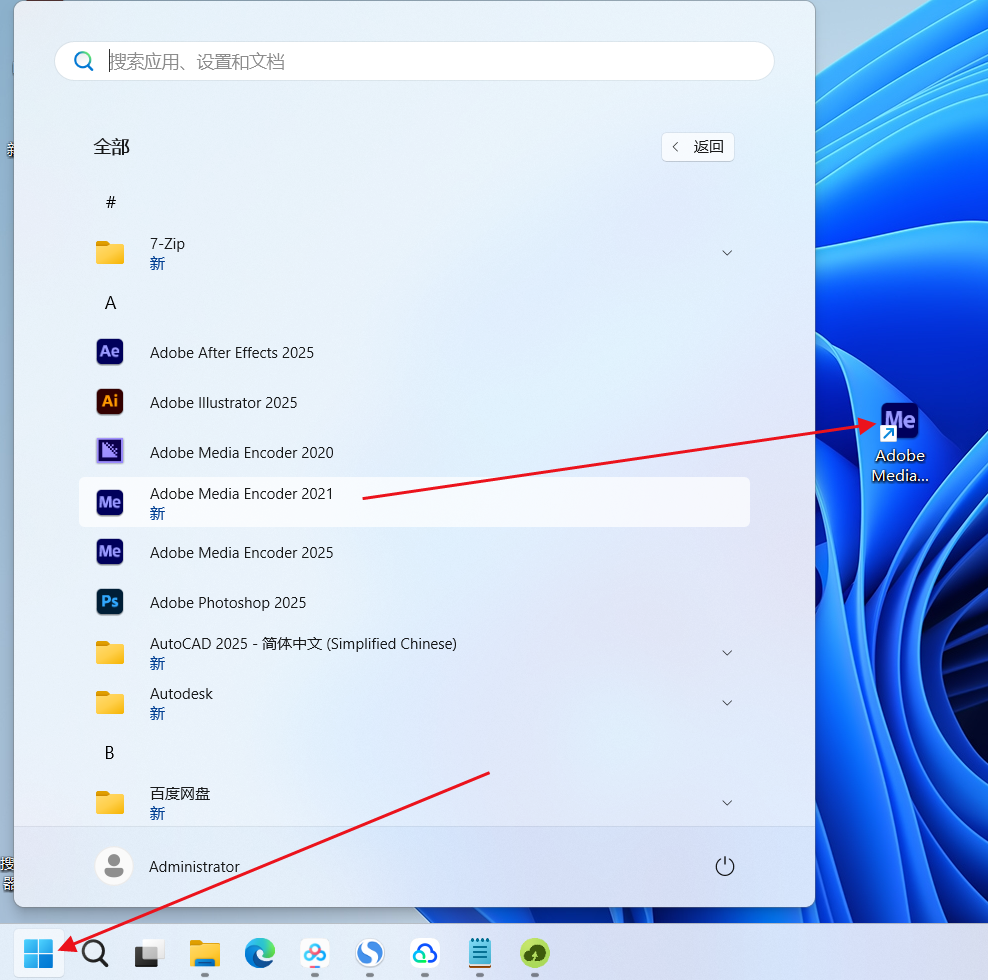Open the power options button
This screenshot has width=988, height=980.
(x=725, y=866)
